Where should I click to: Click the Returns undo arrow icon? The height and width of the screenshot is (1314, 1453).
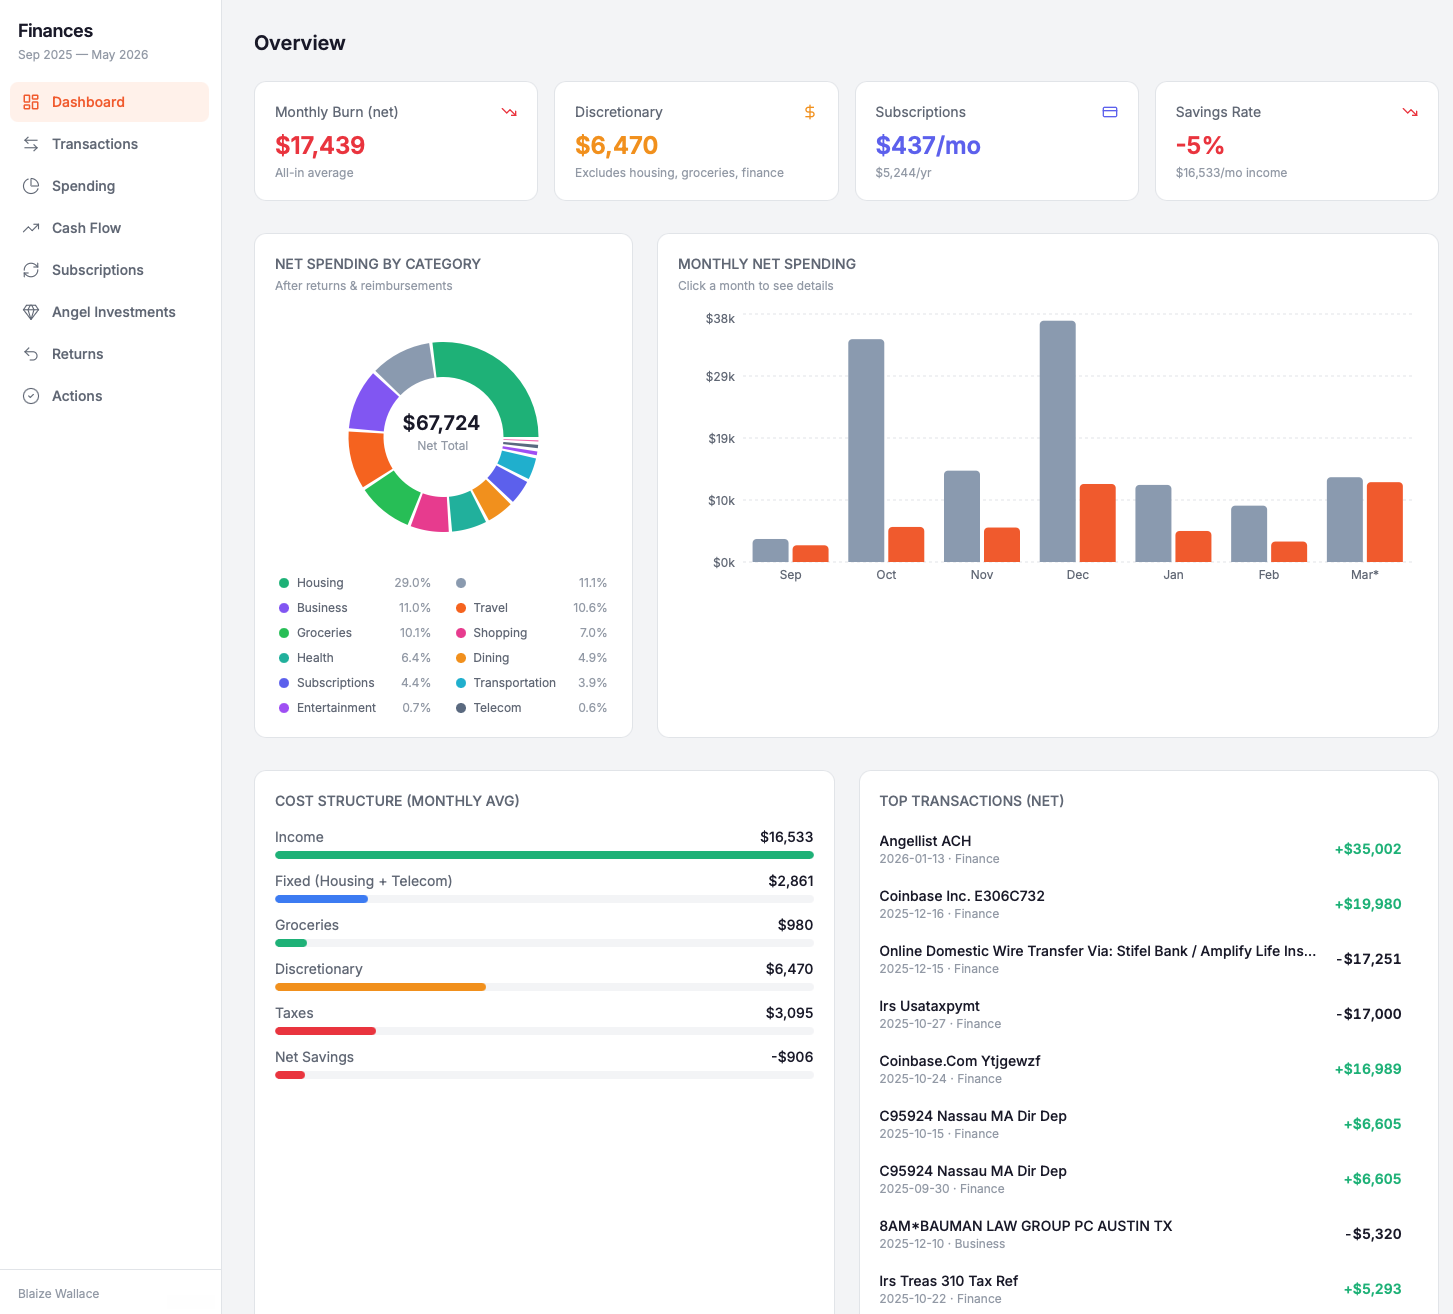pos(31,354)
